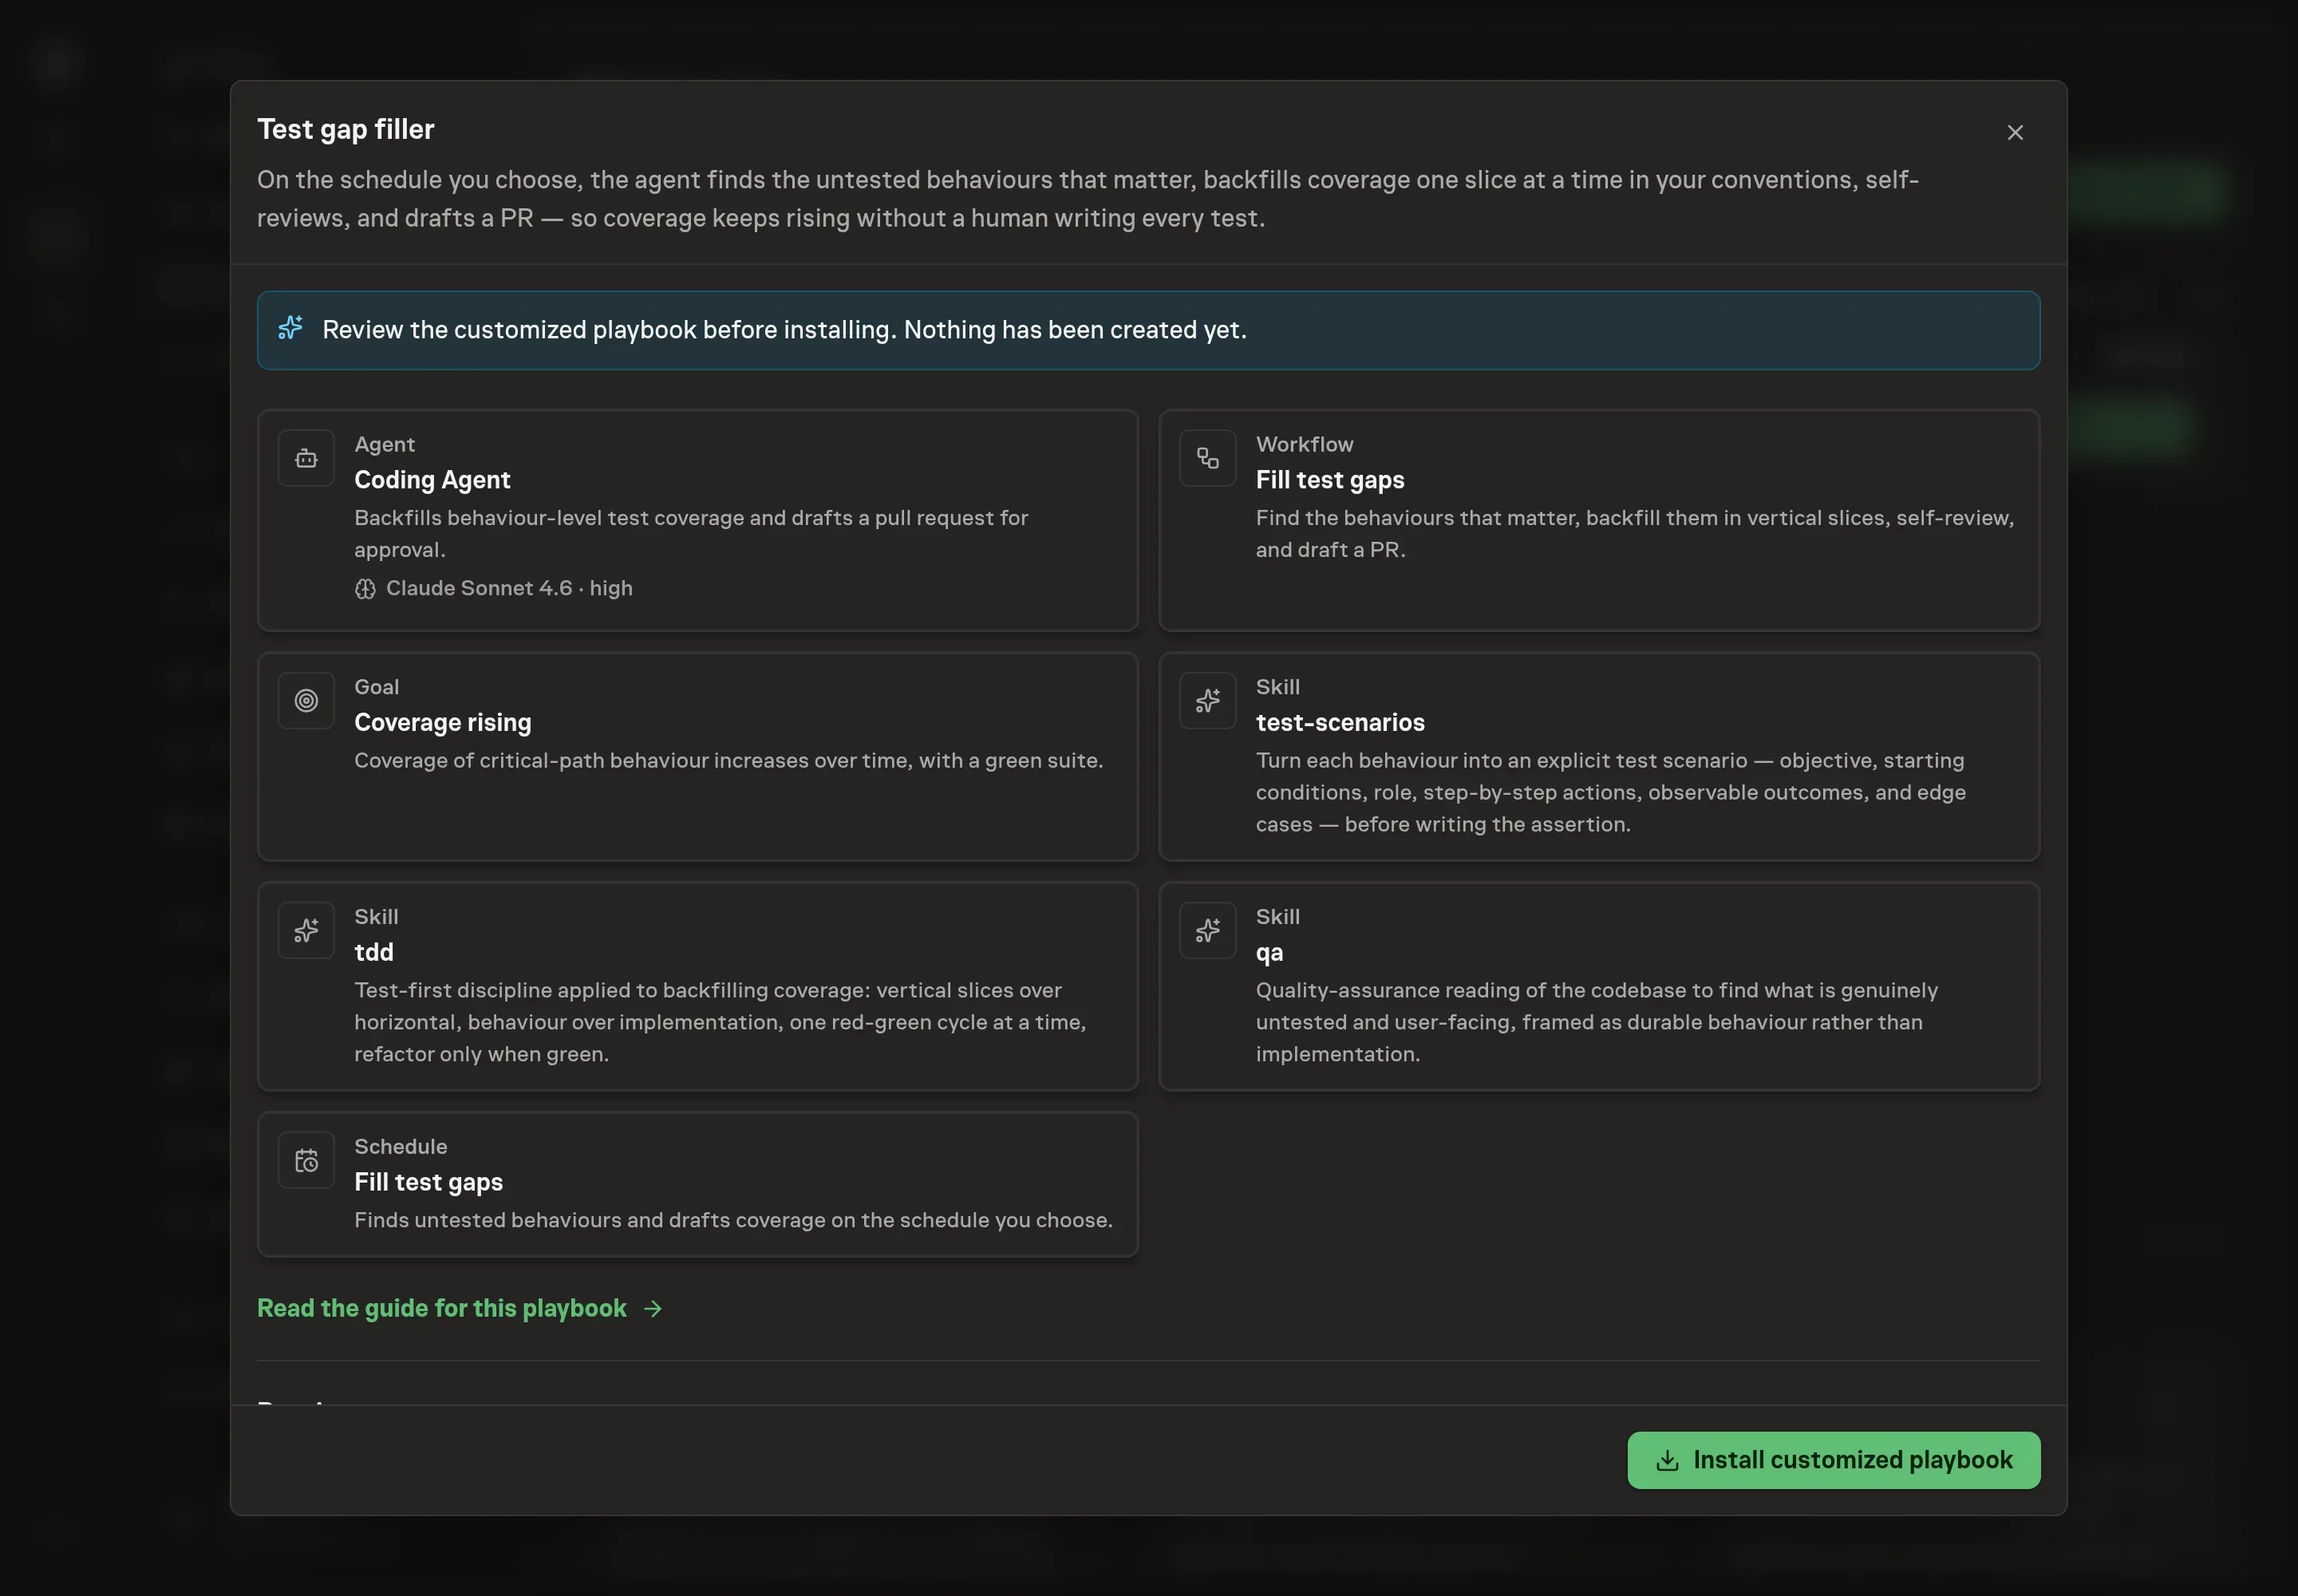Click the Goal category label

(x=376, y=686)
